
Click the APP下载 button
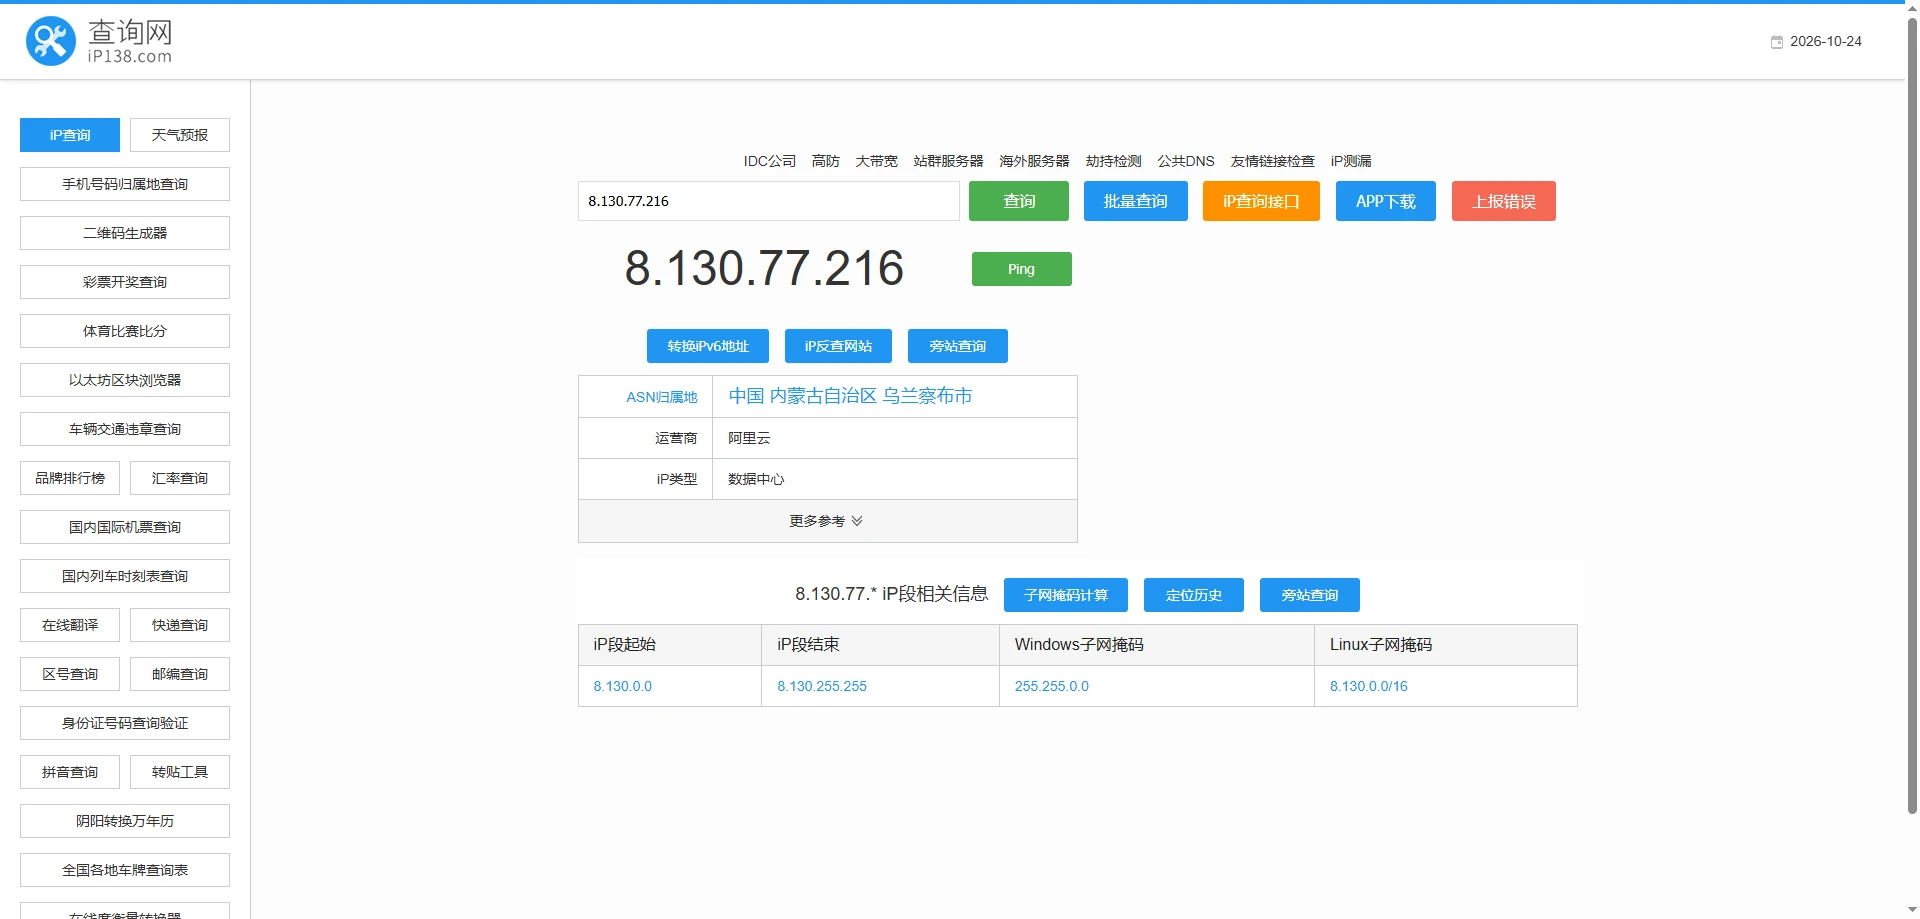[1386, 201]
